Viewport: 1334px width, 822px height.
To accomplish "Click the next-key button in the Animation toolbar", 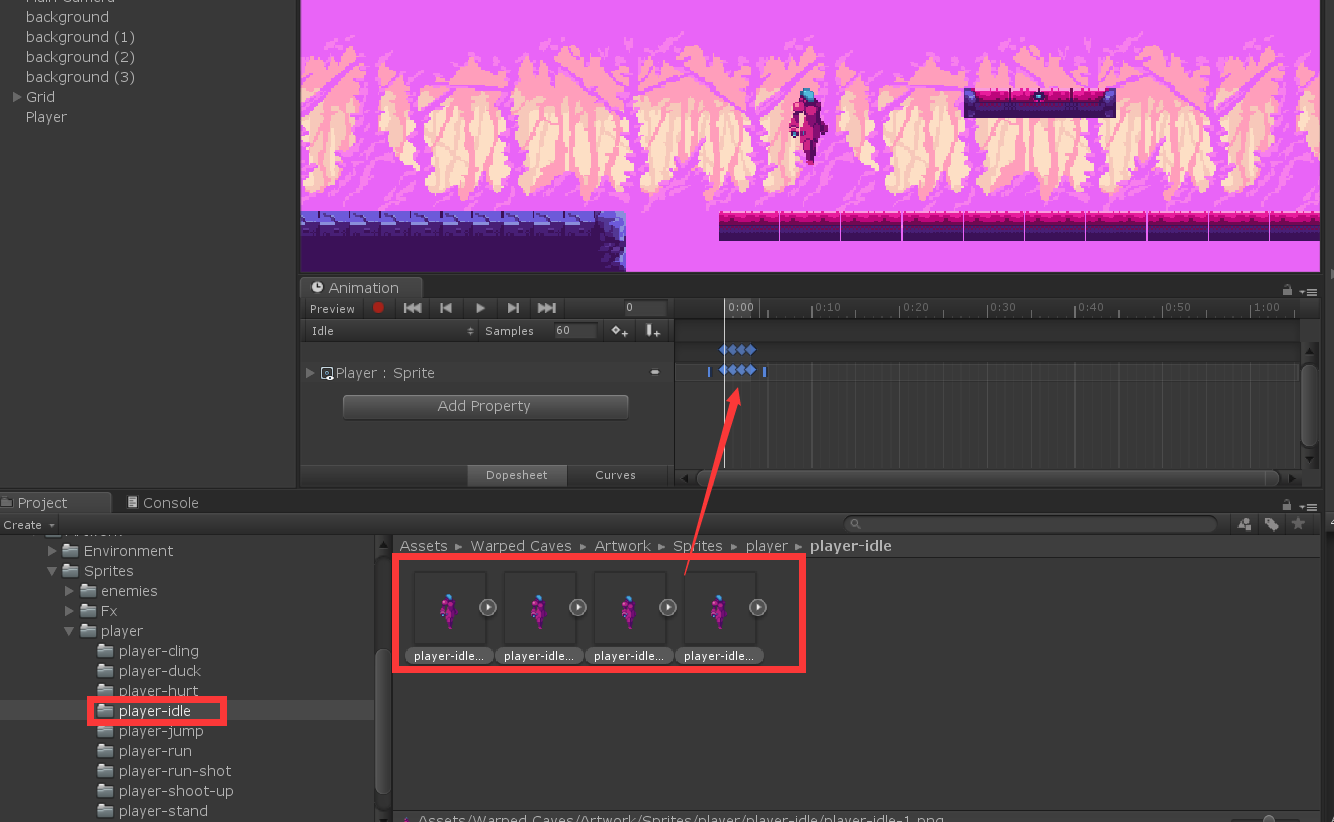I will coord(513,308).
